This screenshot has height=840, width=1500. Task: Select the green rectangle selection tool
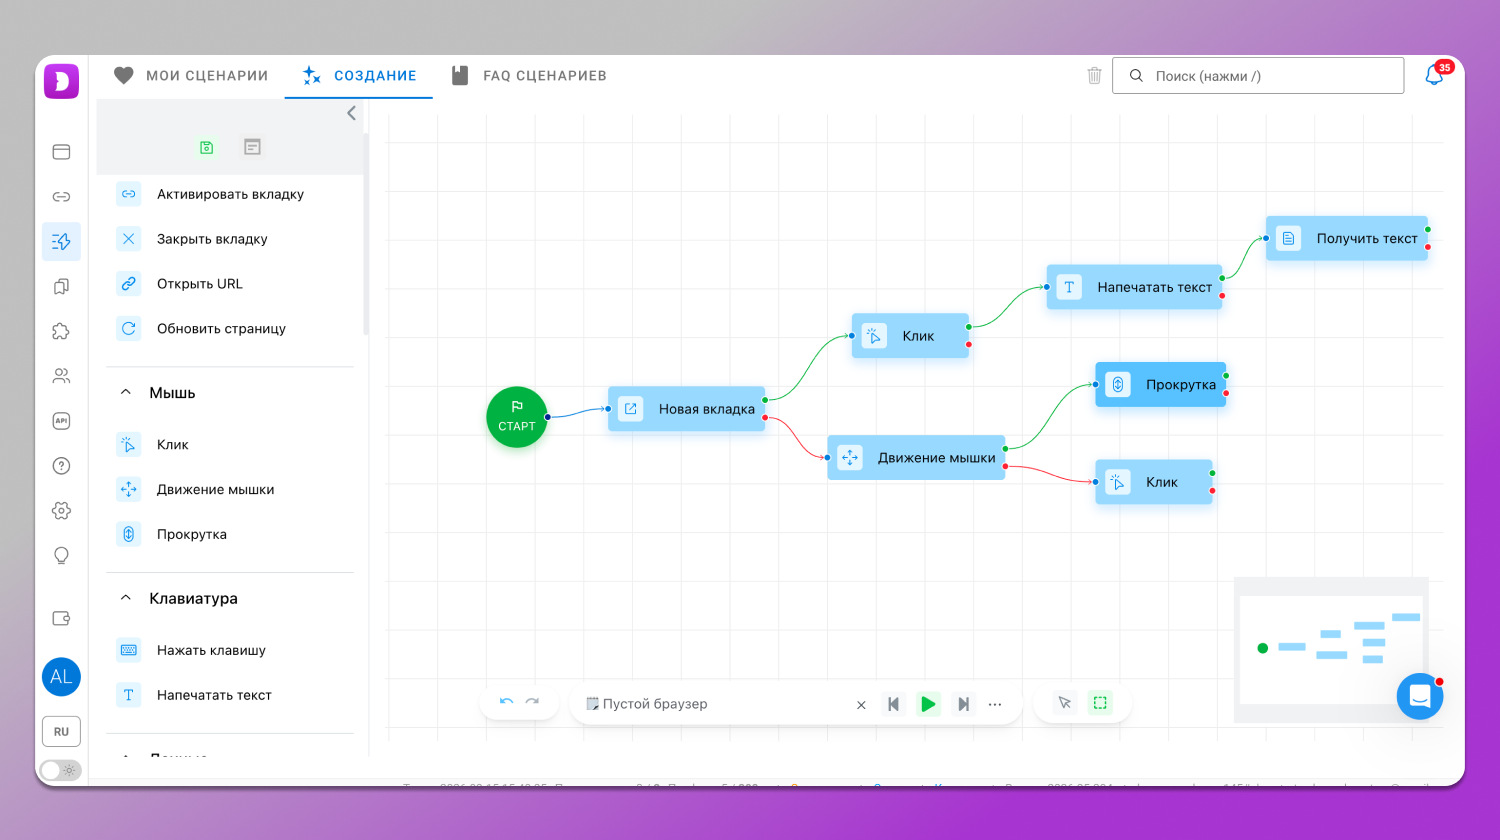[x=1100, y=703]
